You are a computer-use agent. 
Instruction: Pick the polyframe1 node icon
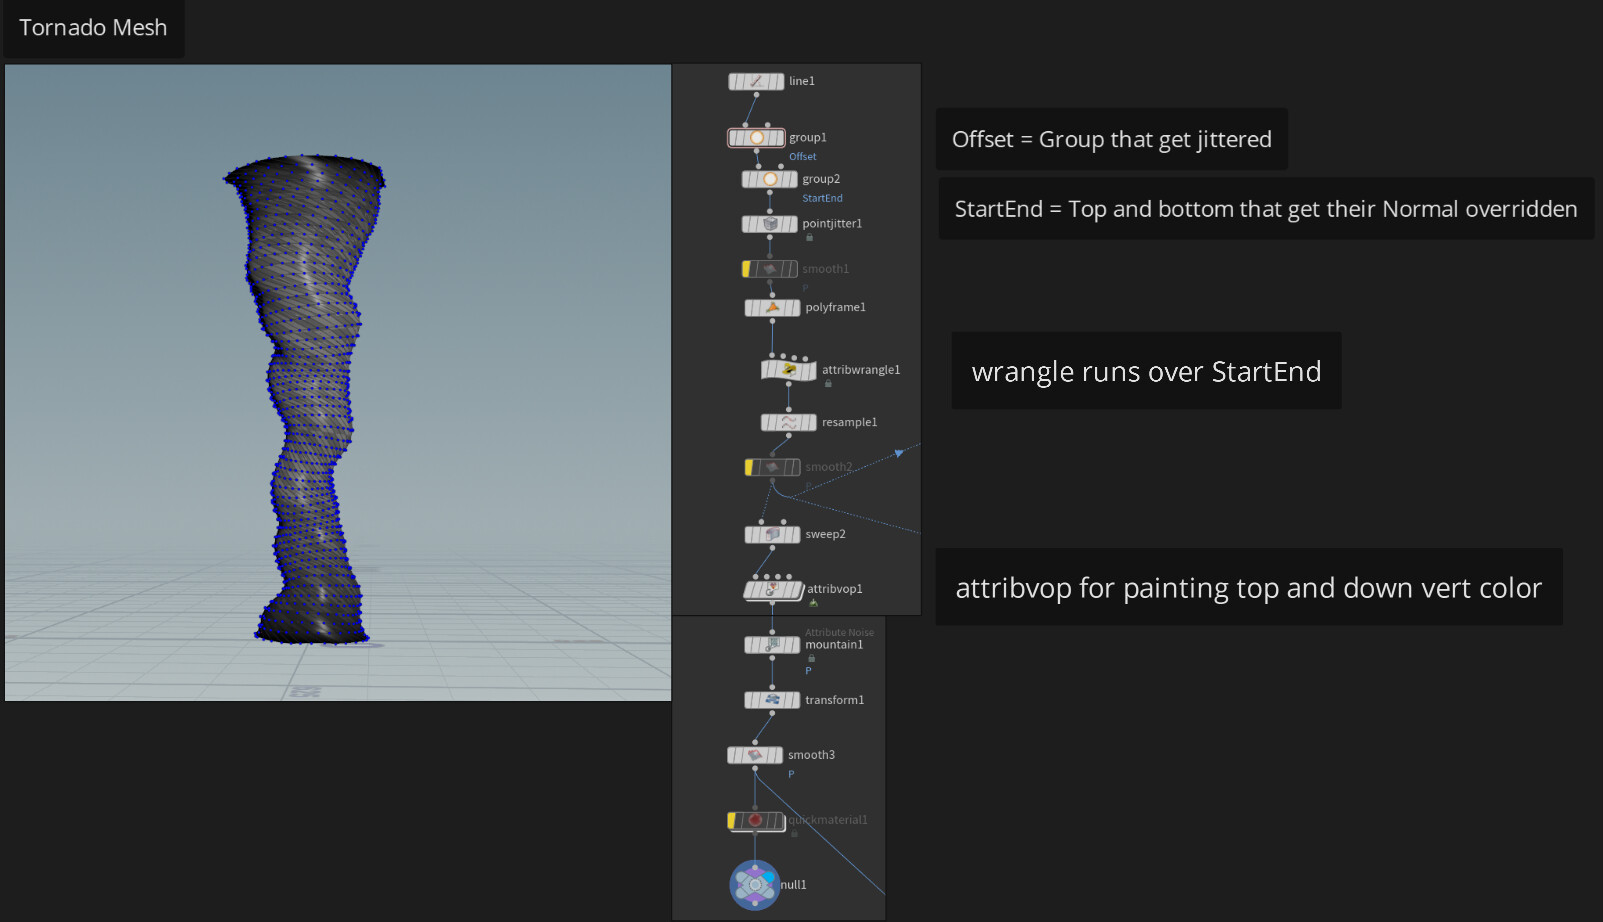772,308
